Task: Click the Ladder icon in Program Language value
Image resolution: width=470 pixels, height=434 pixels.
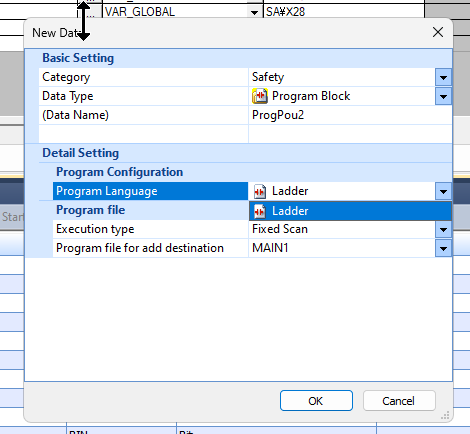Action: click(x=260, y=191)
